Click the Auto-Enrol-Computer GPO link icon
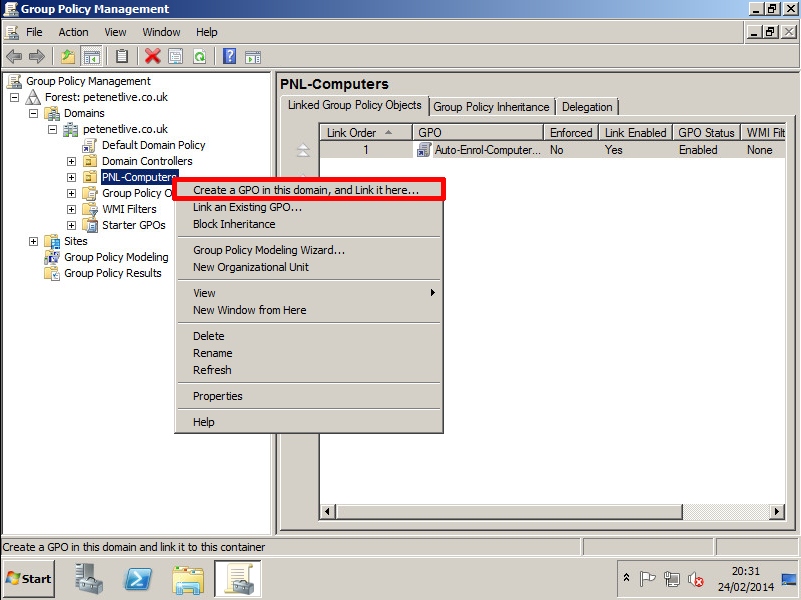The width and height of the screenshot is (801, 600). point(424,150)
